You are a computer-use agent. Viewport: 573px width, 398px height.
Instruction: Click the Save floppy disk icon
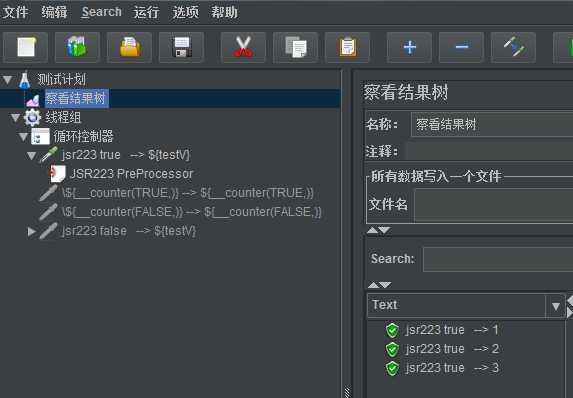pyautogui.click(x=181, y=47)
